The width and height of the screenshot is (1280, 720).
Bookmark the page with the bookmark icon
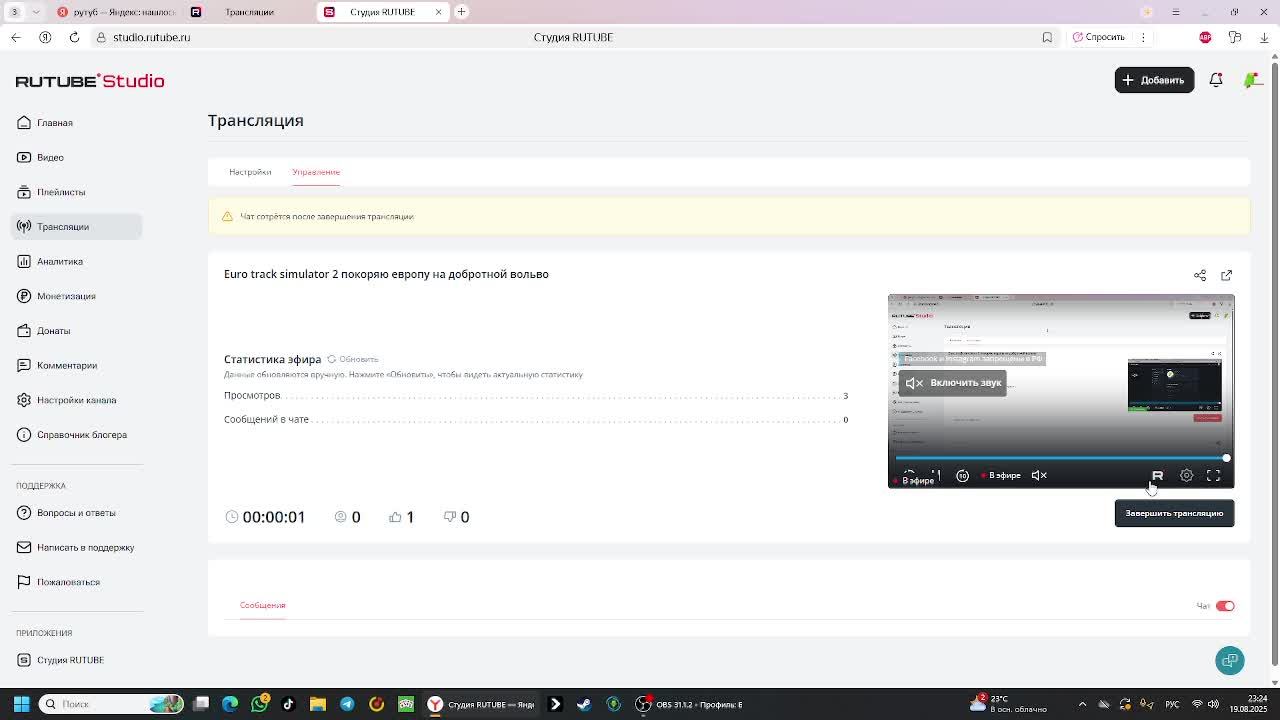pos(1047,37)
